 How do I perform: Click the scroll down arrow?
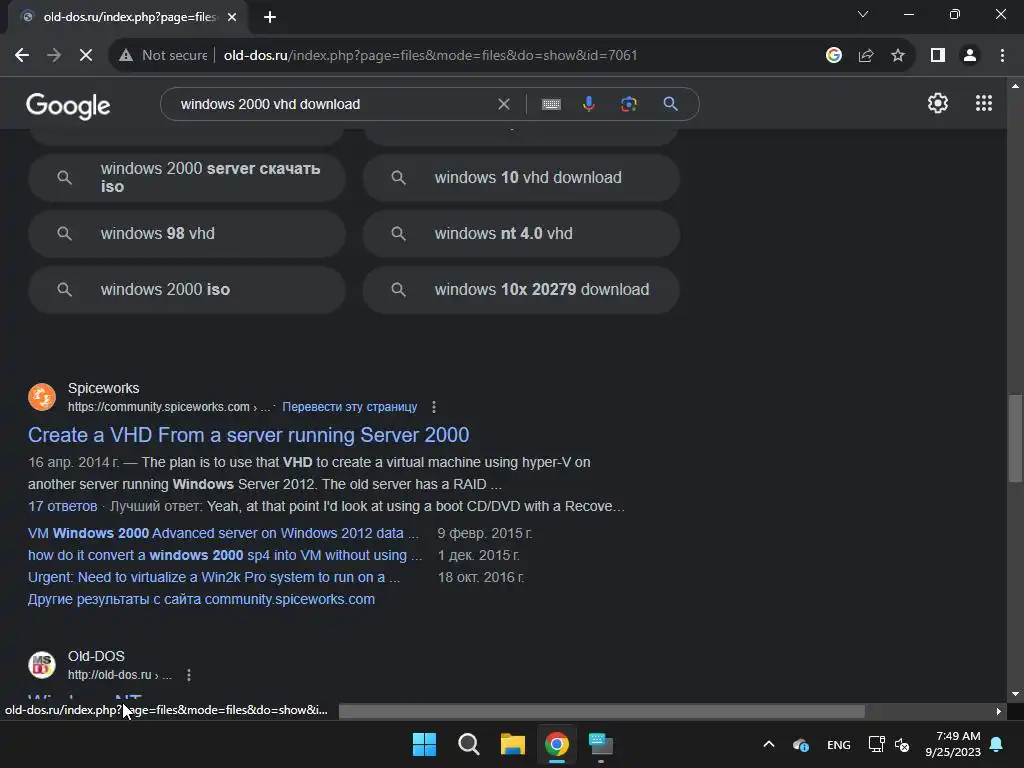[x=1015, y=694]
